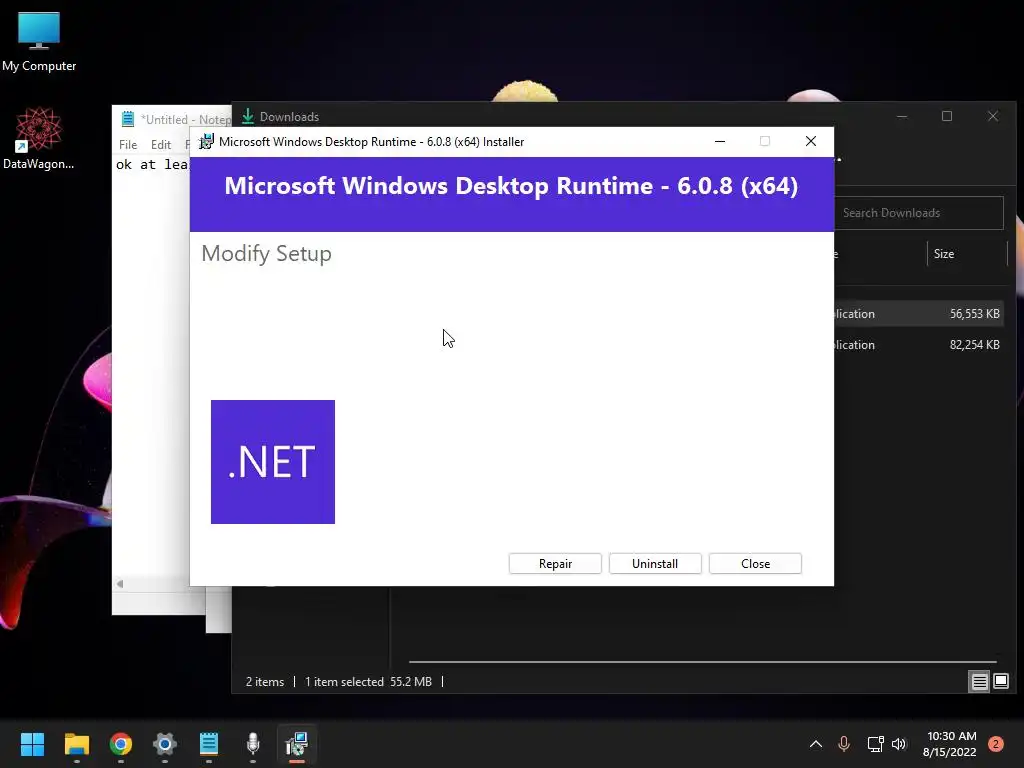Click the Search Downloads field
This screenshot has height=768, width=1024.
(x=919, y=213)
